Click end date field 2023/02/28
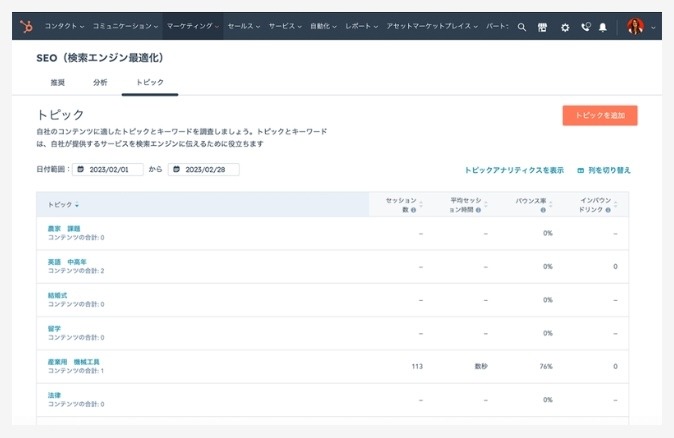The image size is (674, 438). tap(204, 169)
